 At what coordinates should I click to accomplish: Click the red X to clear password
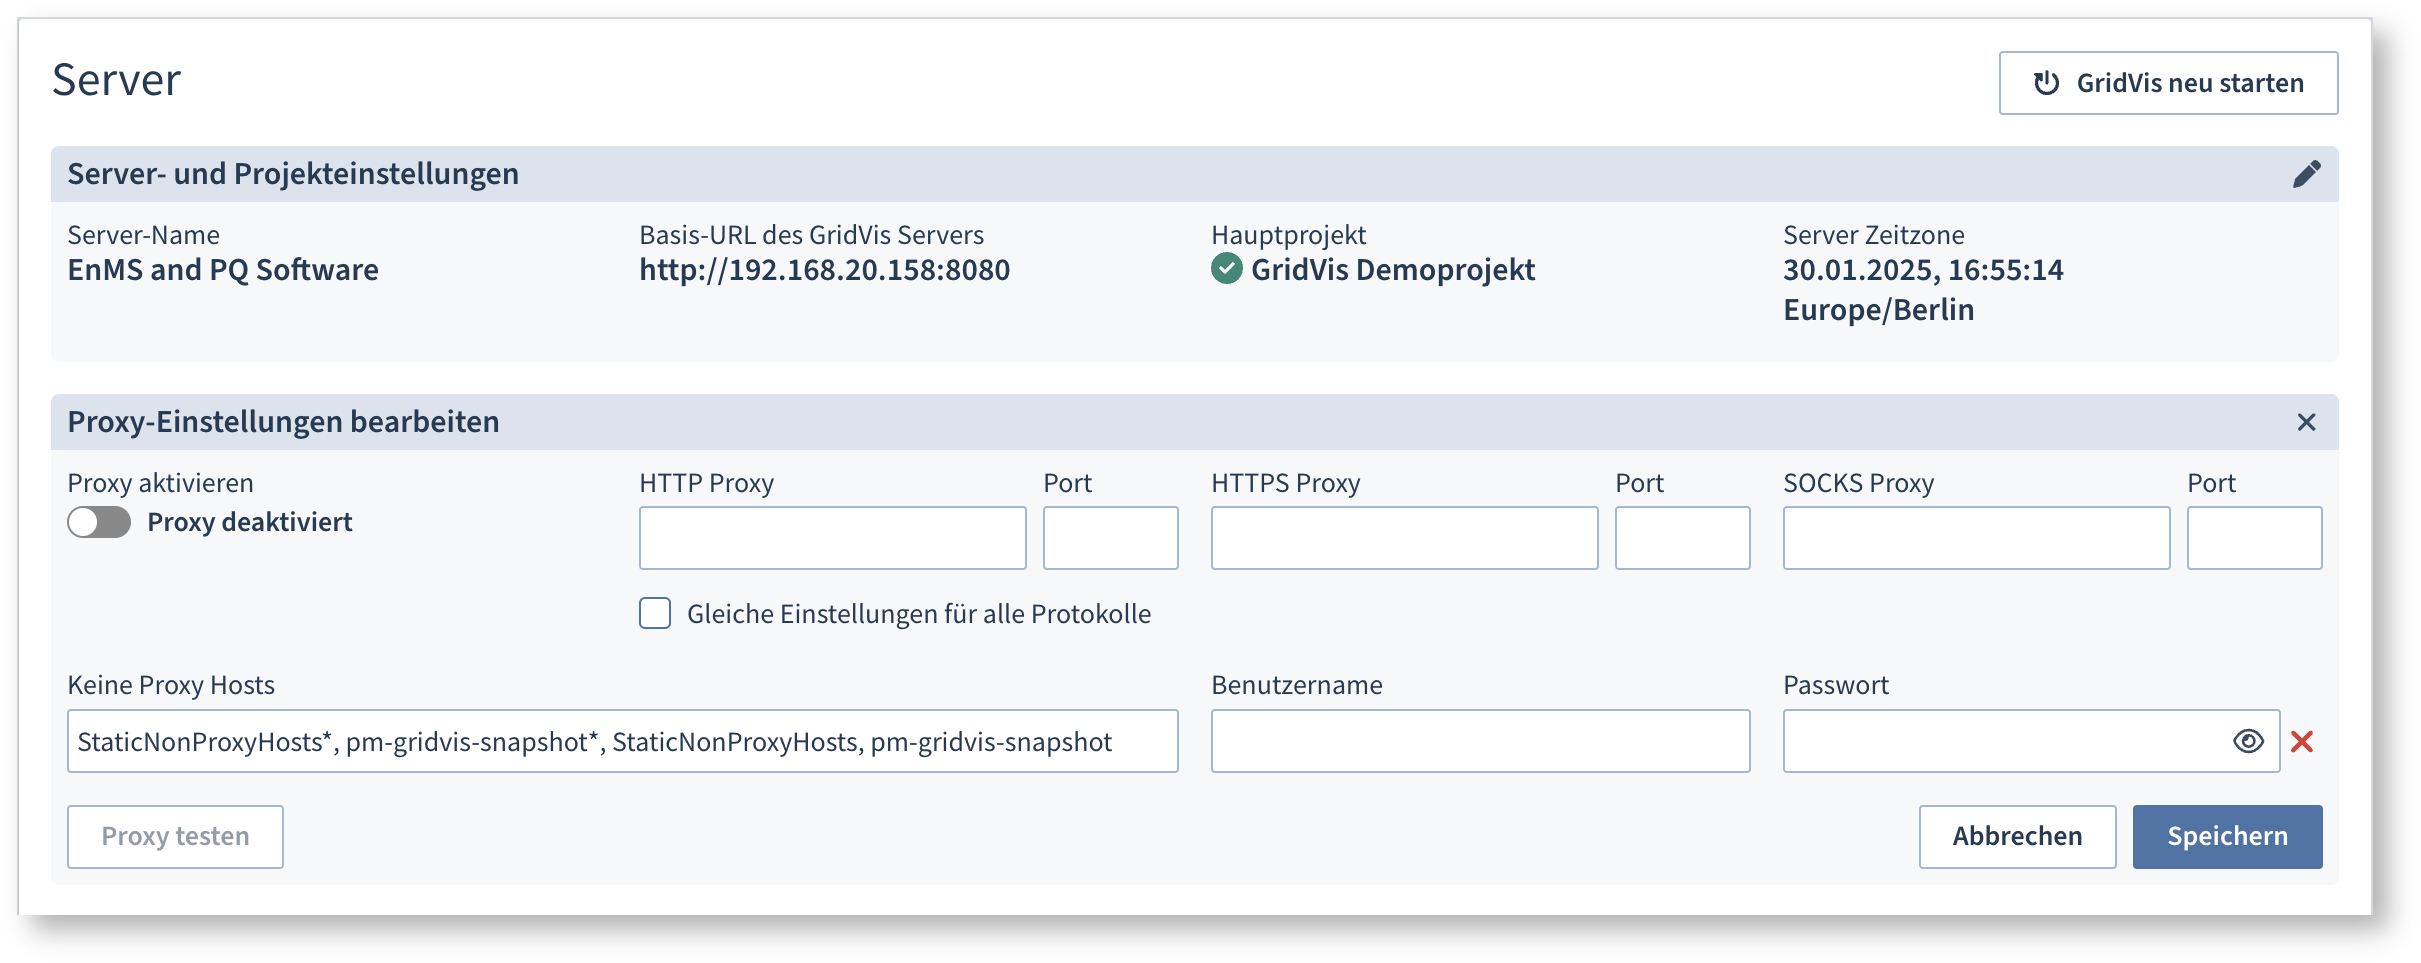[2302, 741]
